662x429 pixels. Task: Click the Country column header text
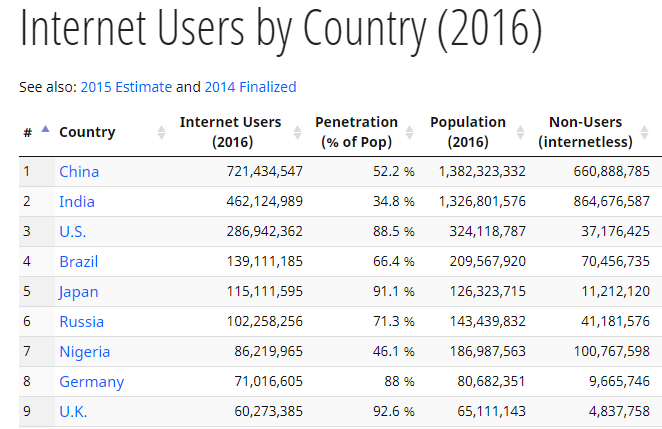87,132
